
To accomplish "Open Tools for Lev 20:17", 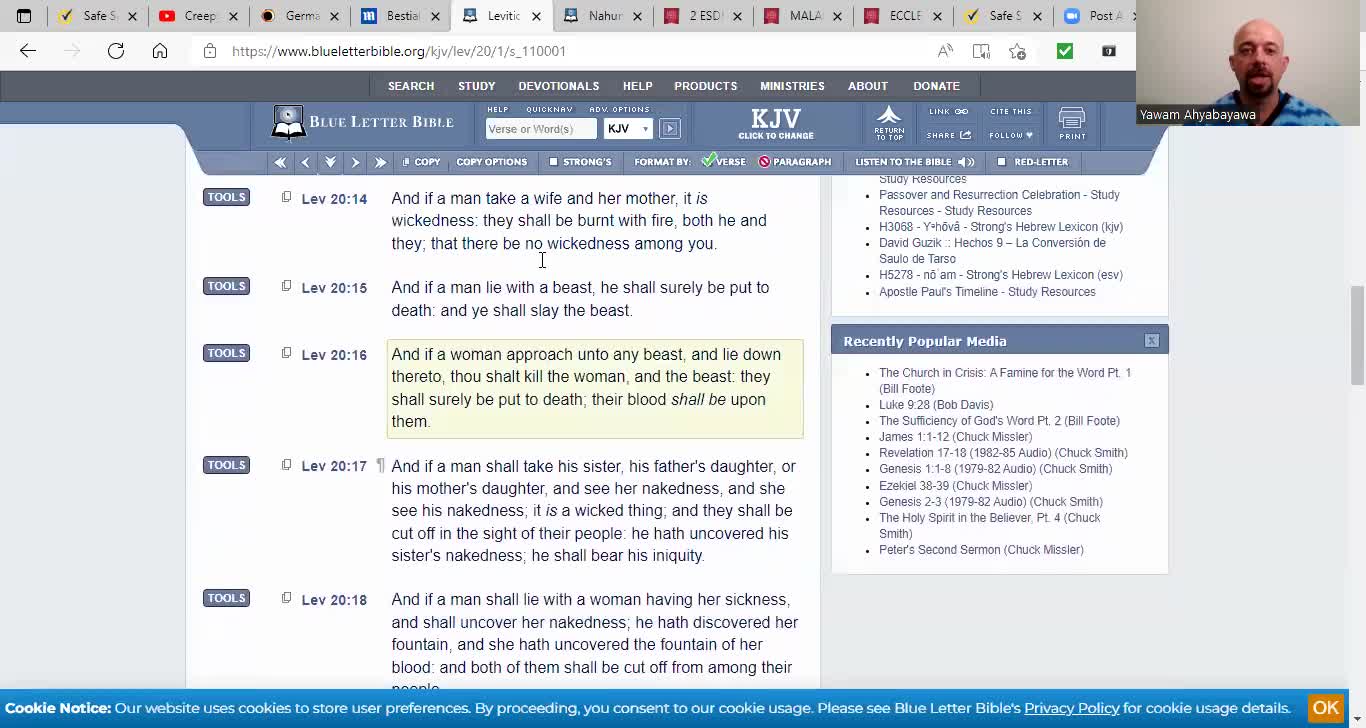I will click(x=226, y=465).
